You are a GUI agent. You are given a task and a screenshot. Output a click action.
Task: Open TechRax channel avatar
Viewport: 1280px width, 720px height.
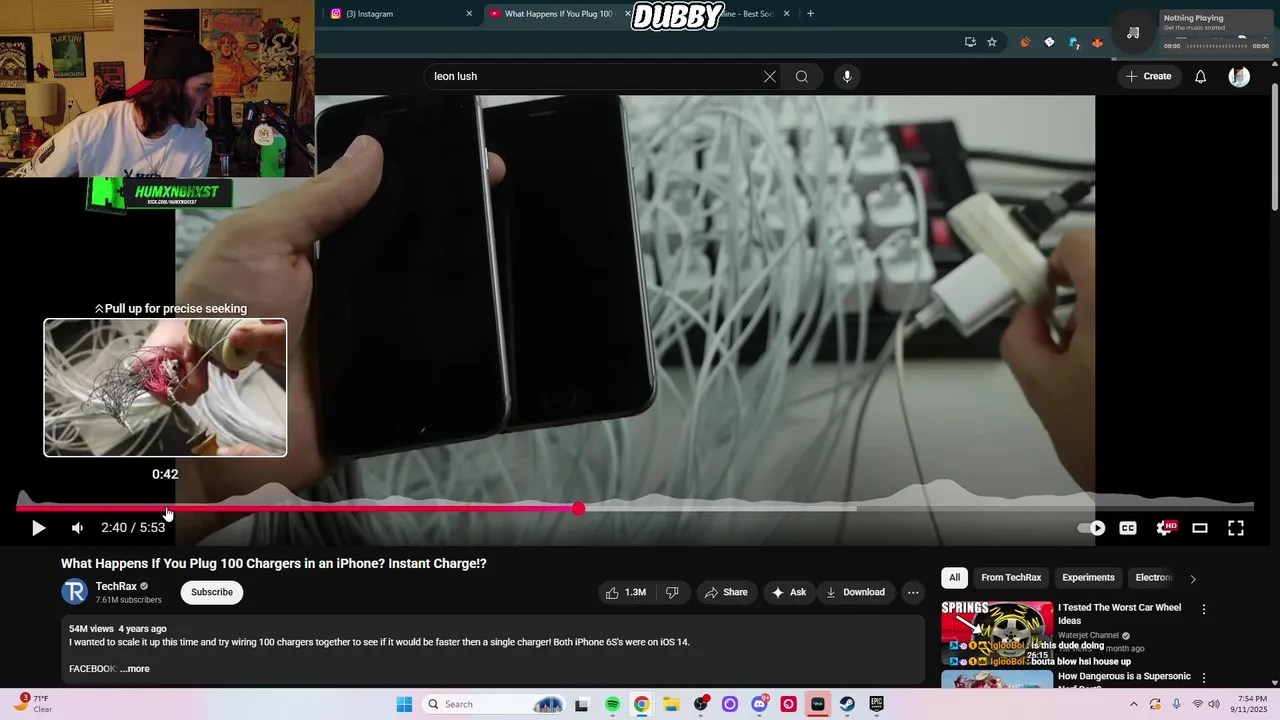(x=75, y=592)
